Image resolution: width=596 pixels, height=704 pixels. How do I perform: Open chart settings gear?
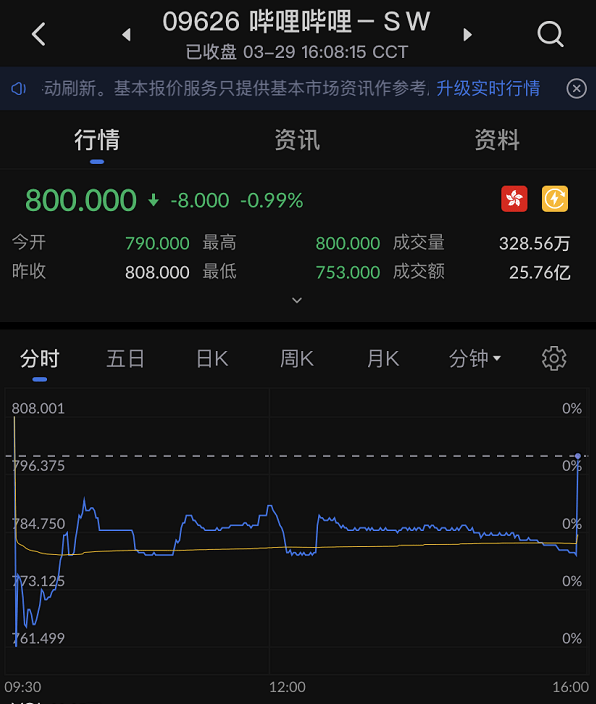coord(554,358)
